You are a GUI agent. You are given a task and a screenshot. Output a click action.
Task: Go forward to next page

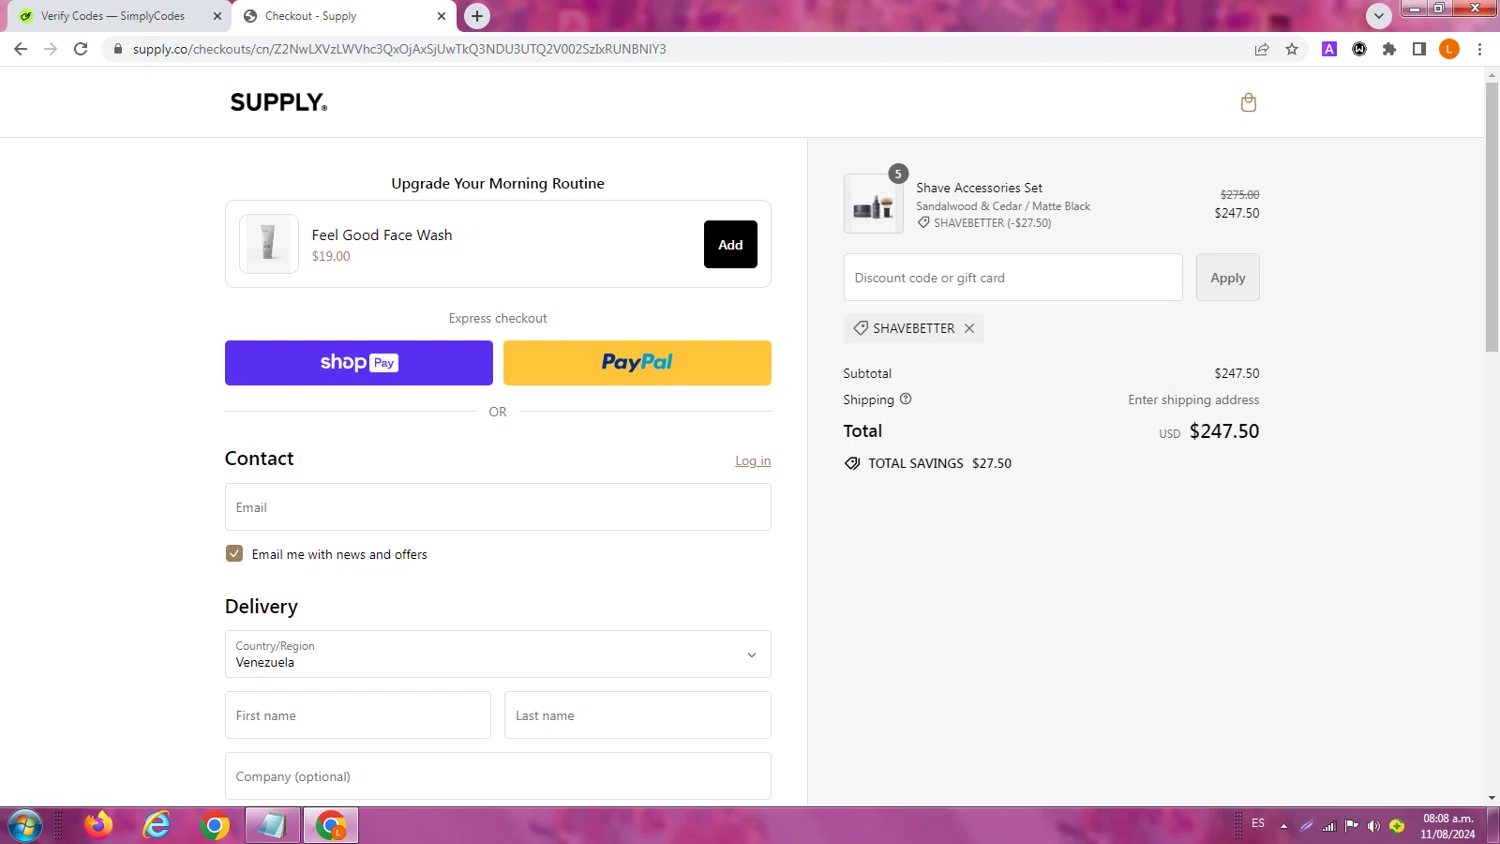[51, 49]
